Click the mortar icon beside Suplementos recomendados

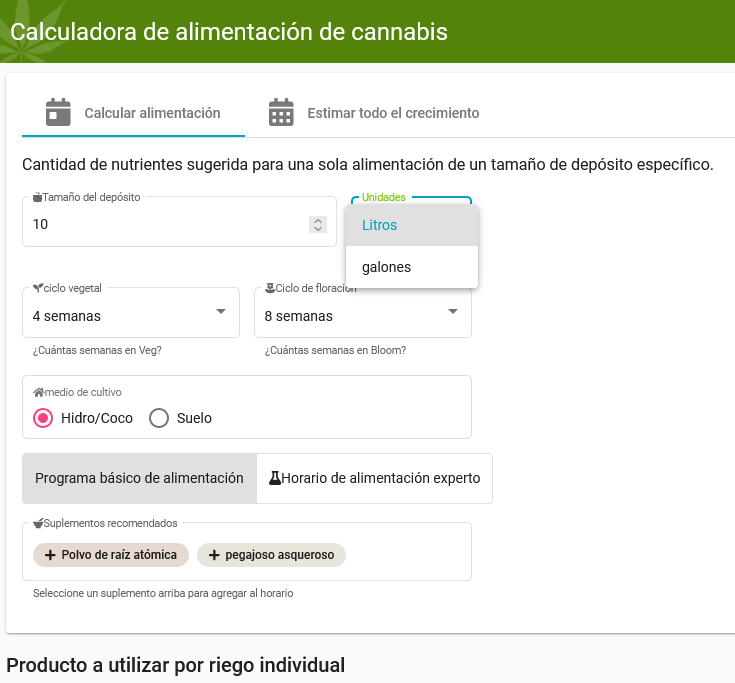pyautogui.click(x=38, y=523)
